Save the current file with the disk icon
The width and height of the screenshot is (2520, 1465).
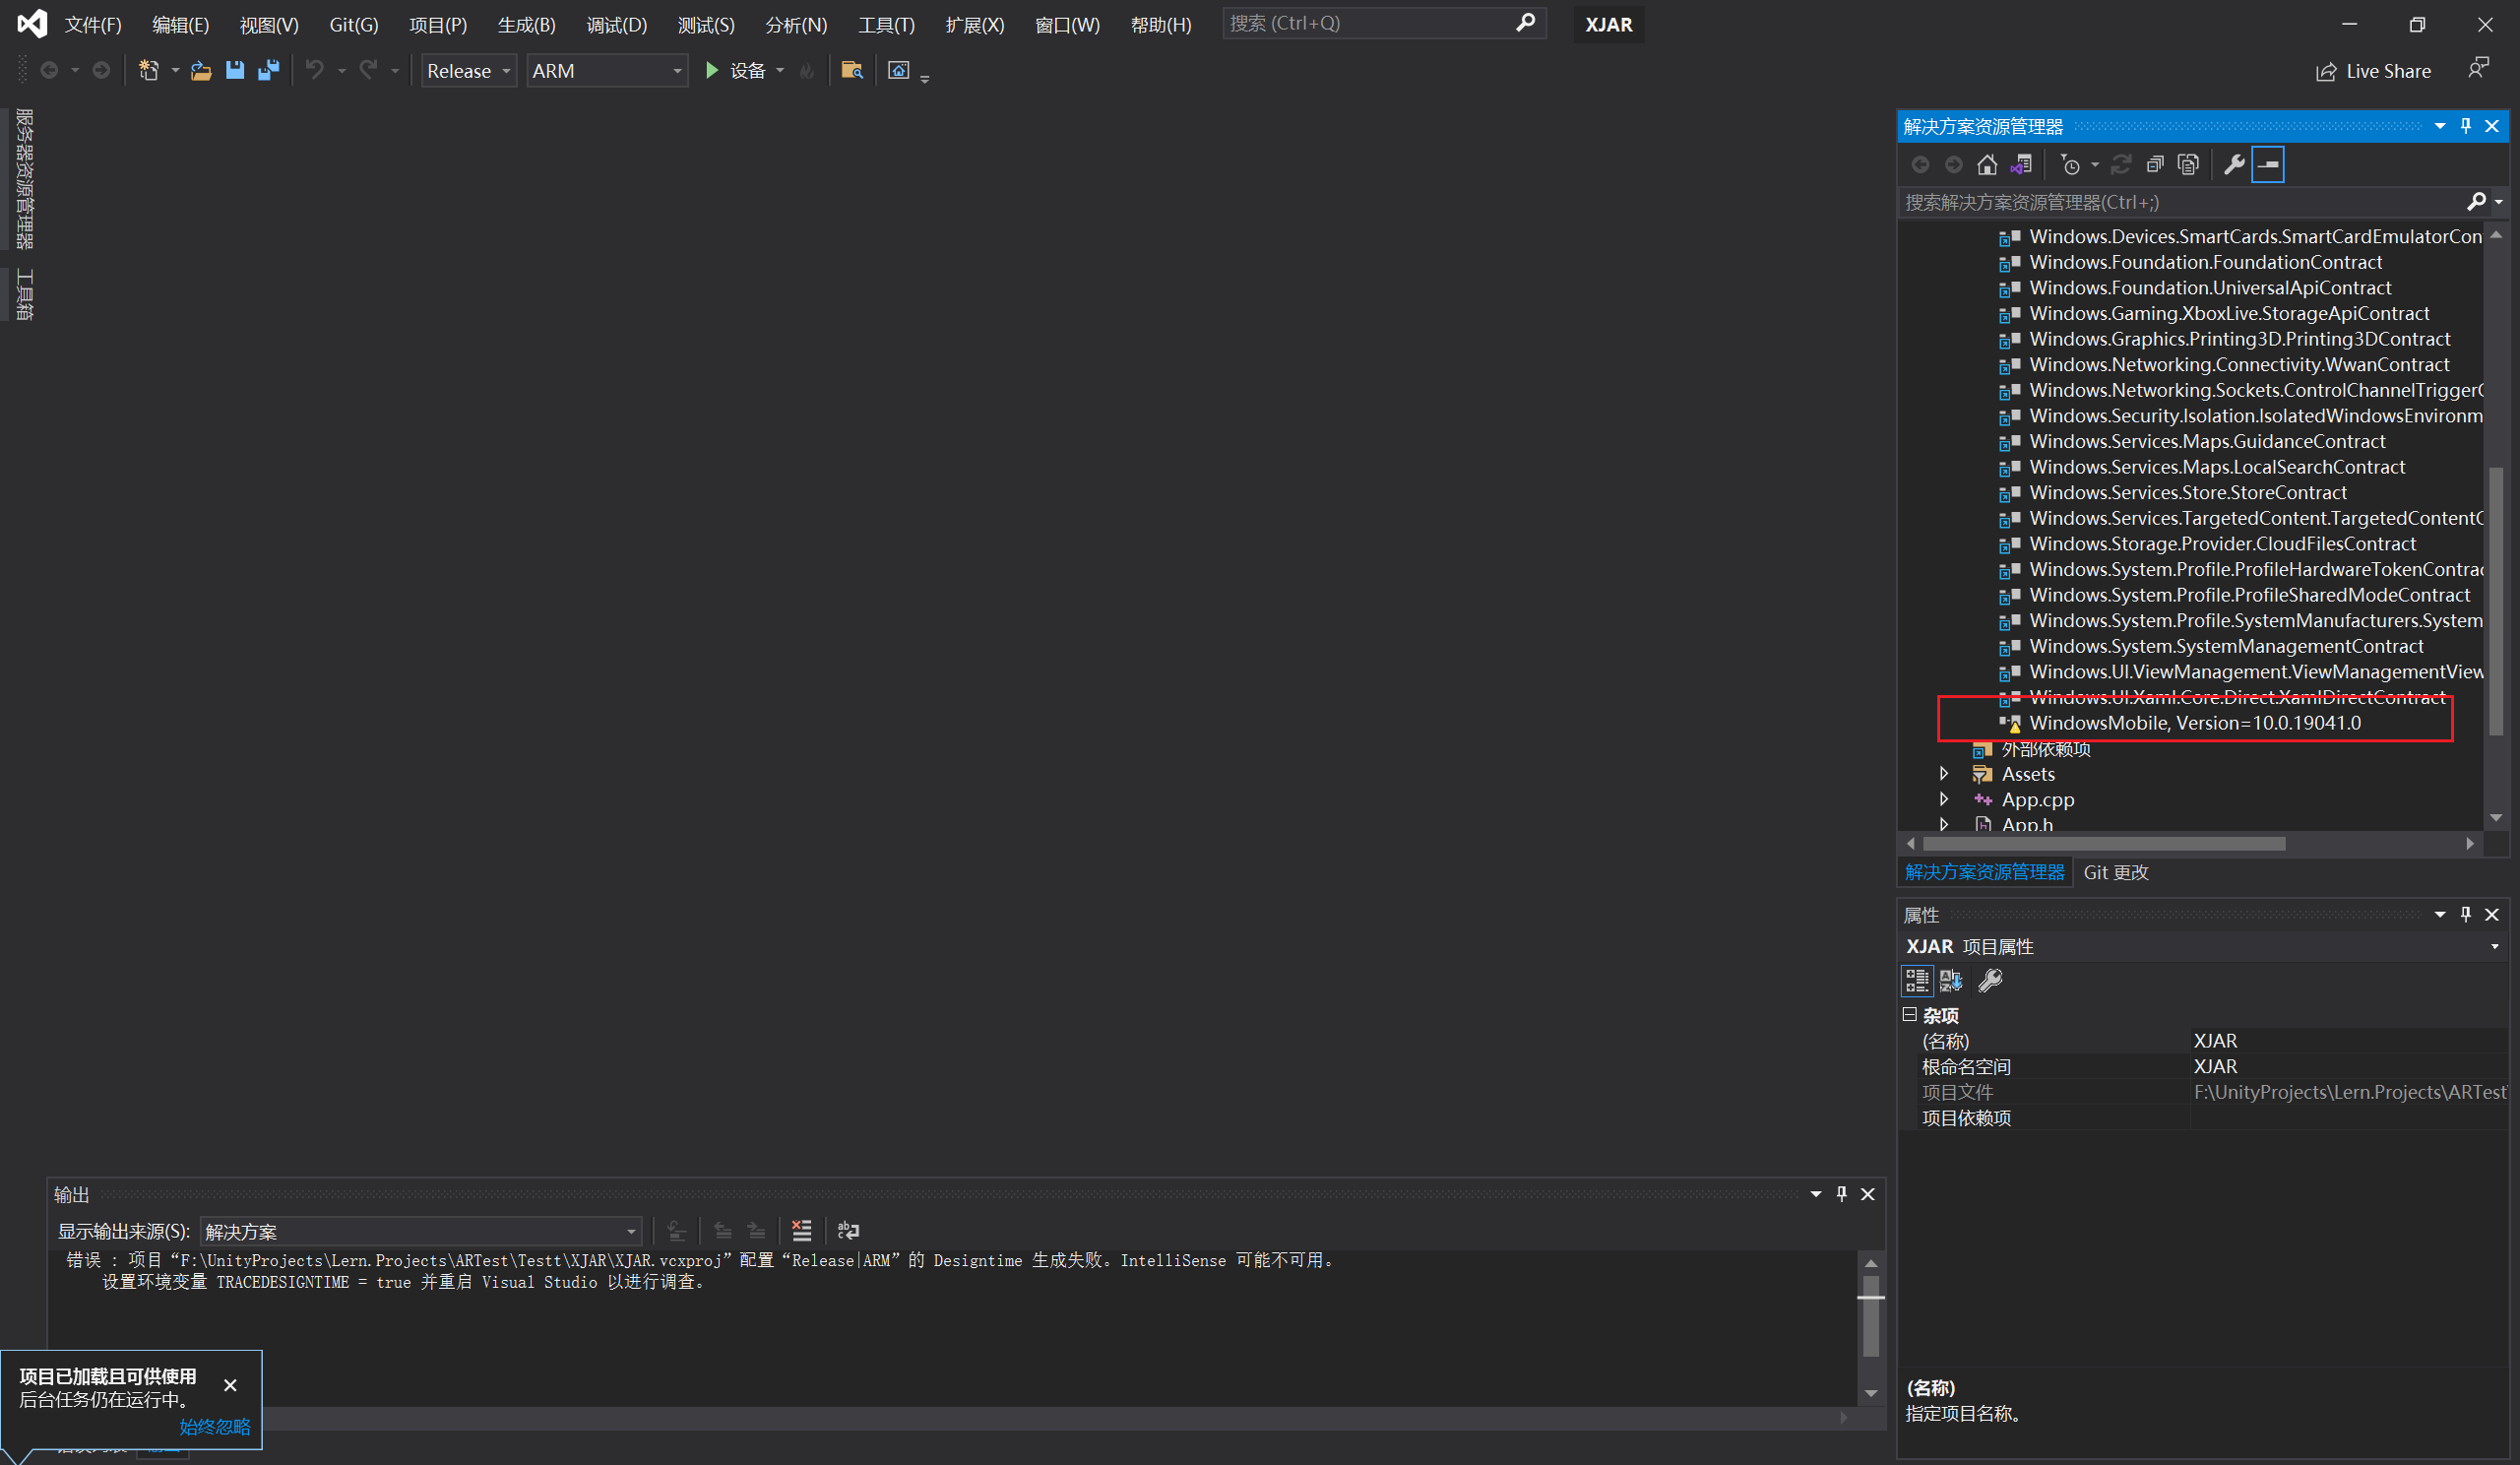tap(235, 70)
